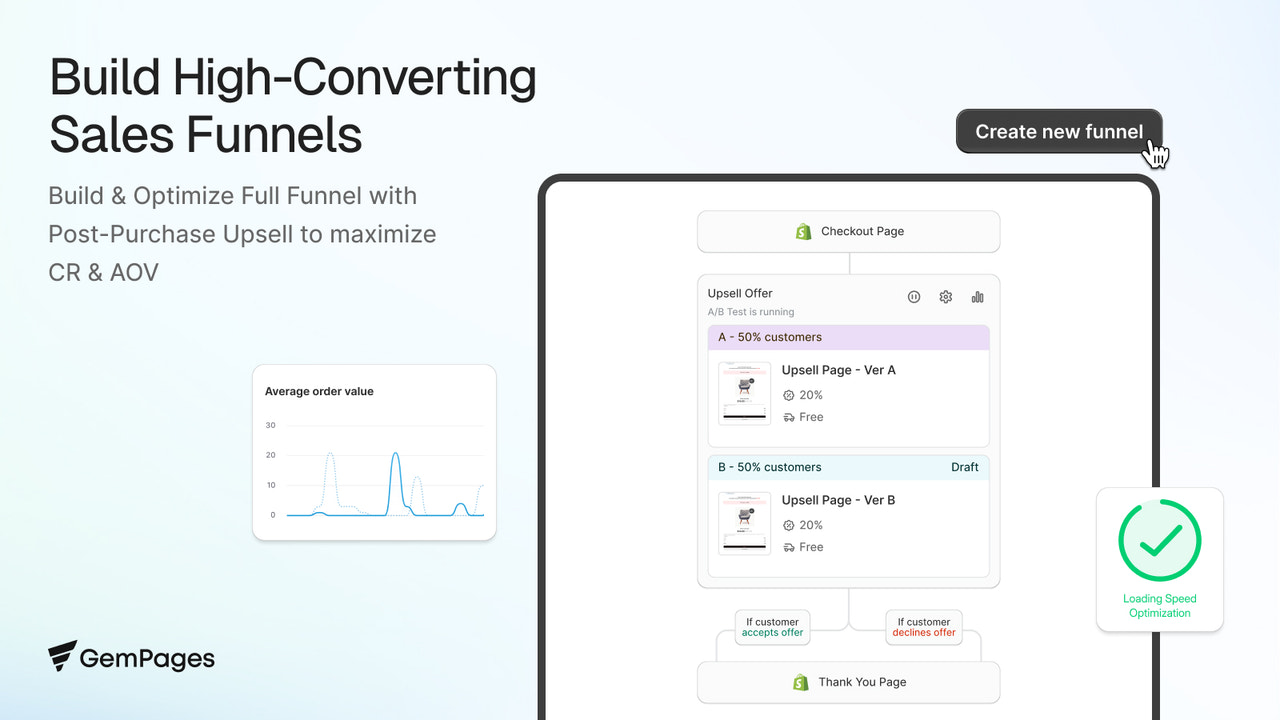Viewport: 1280px width, 720px height.
Task: Expand the Checkout Page node
Action: 848,231
